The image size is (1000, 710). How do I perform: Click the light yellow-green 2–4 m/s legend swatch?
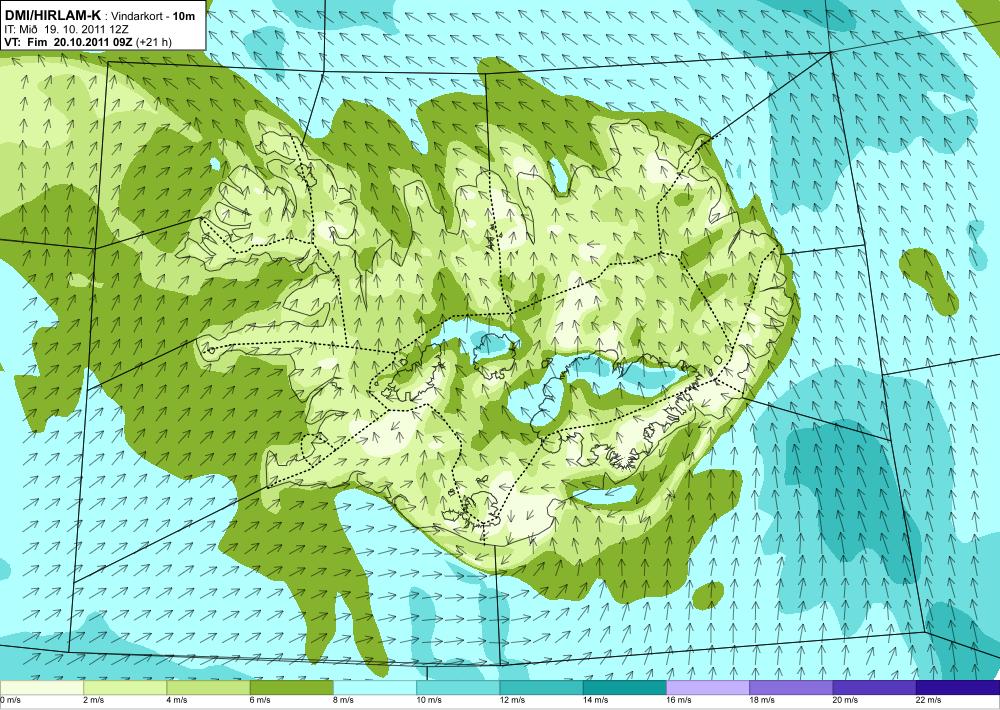click(x=125, y=688)
